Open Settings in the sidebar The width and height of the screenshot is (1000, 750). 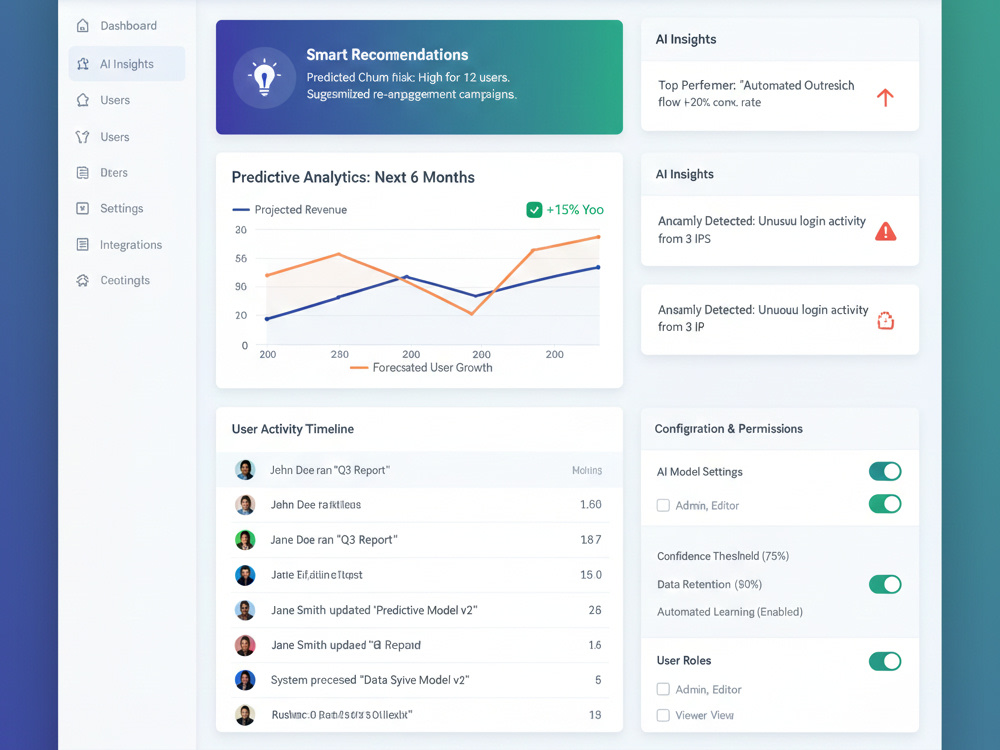[127, 209]
